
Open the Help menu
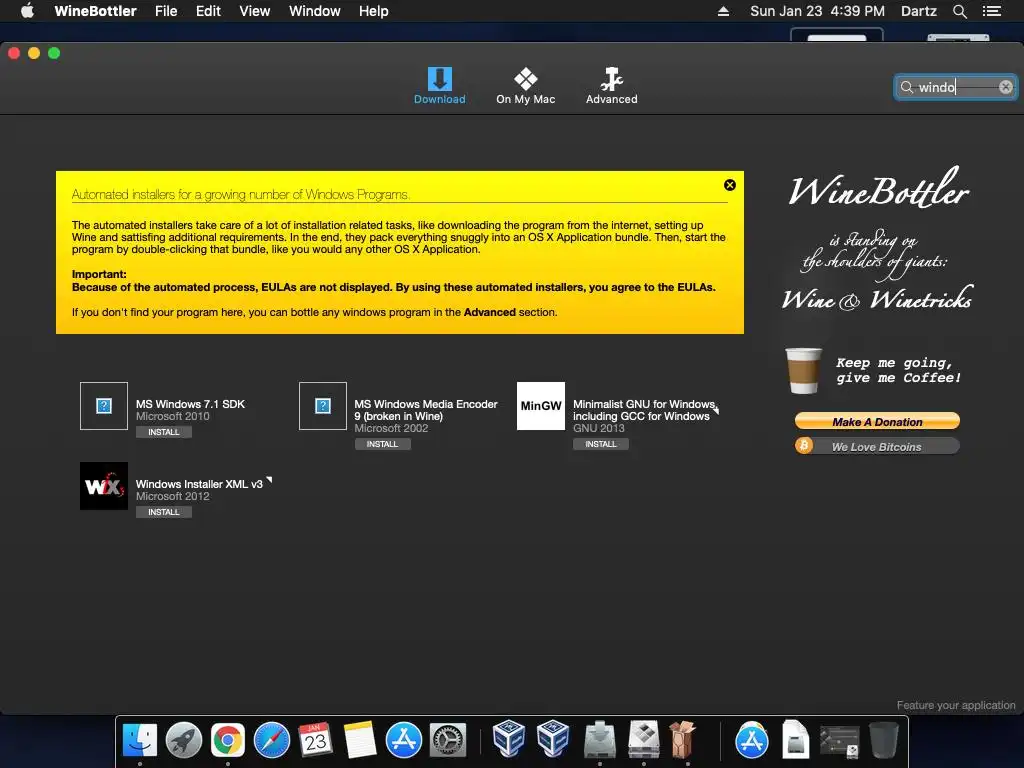point(374,11)
